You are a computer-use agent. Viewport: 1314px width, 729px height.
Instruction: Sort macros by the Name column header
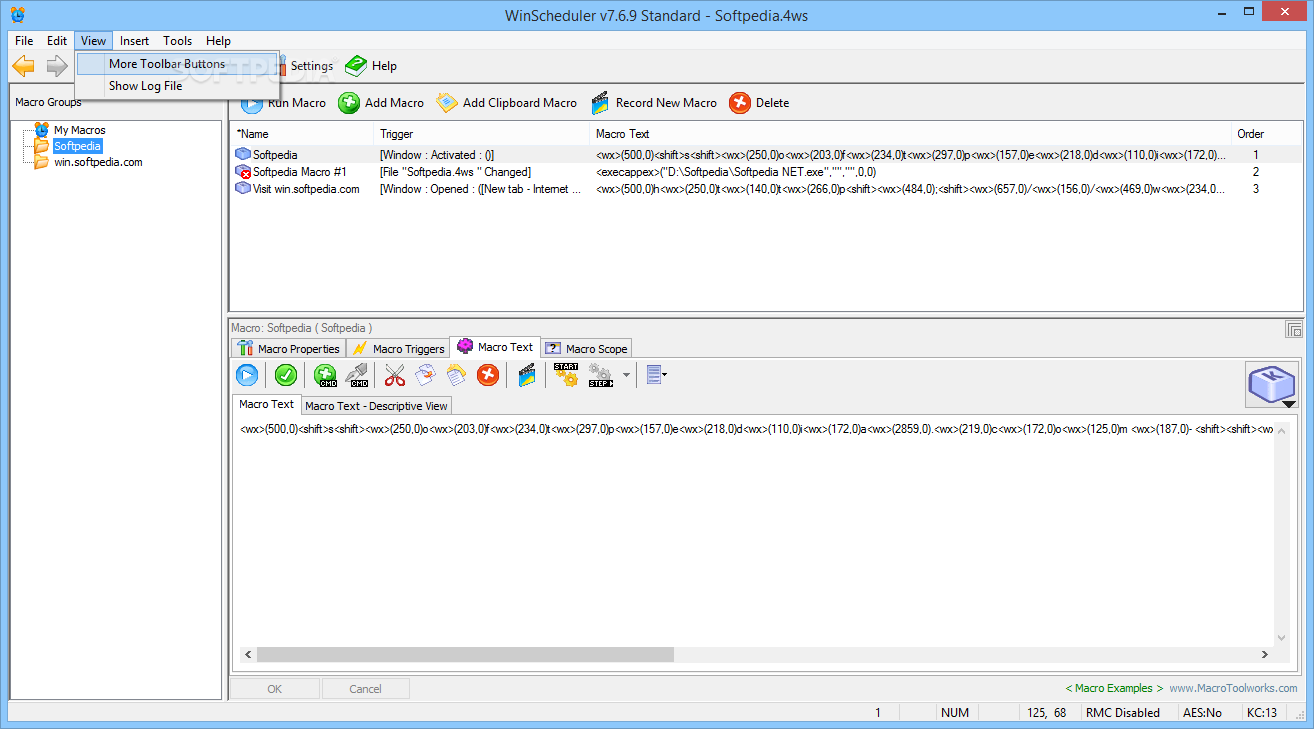click(x=303, y=134)
